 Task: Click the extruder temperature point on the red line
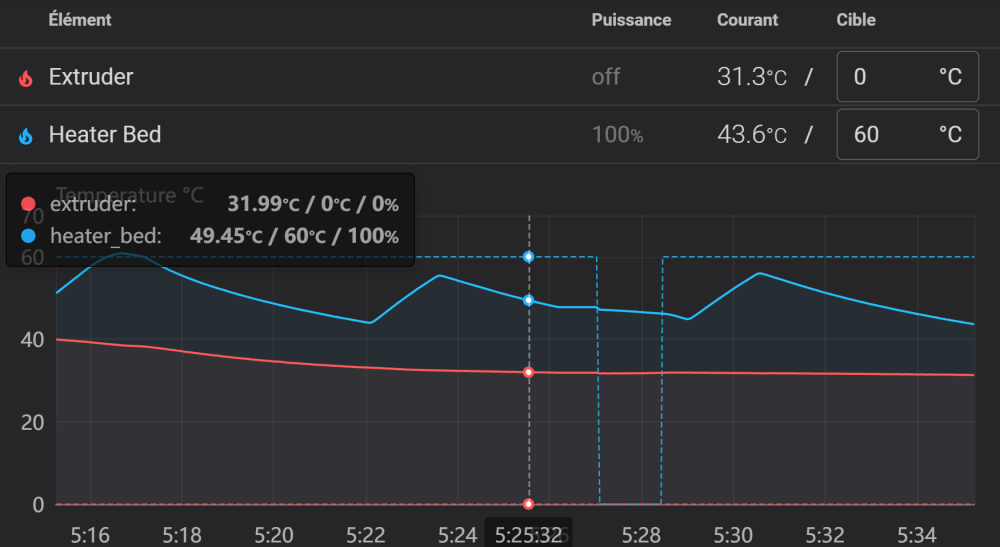pos(529,372)
